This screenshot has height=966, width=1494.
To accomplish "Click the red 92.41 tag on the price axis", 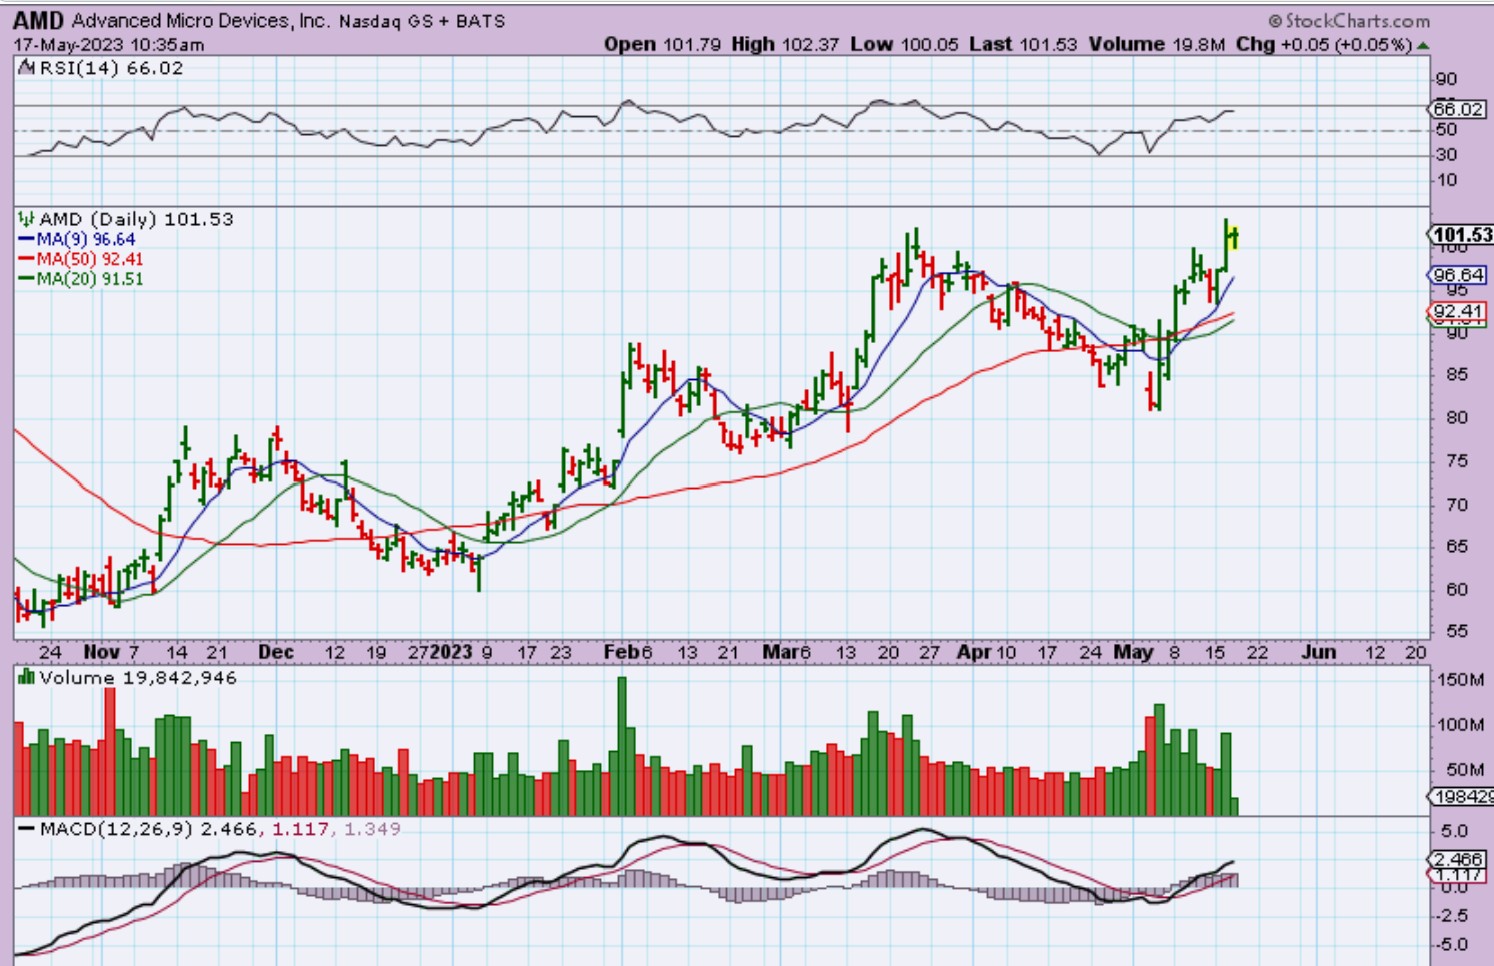I will click(x=1457, y=311).
